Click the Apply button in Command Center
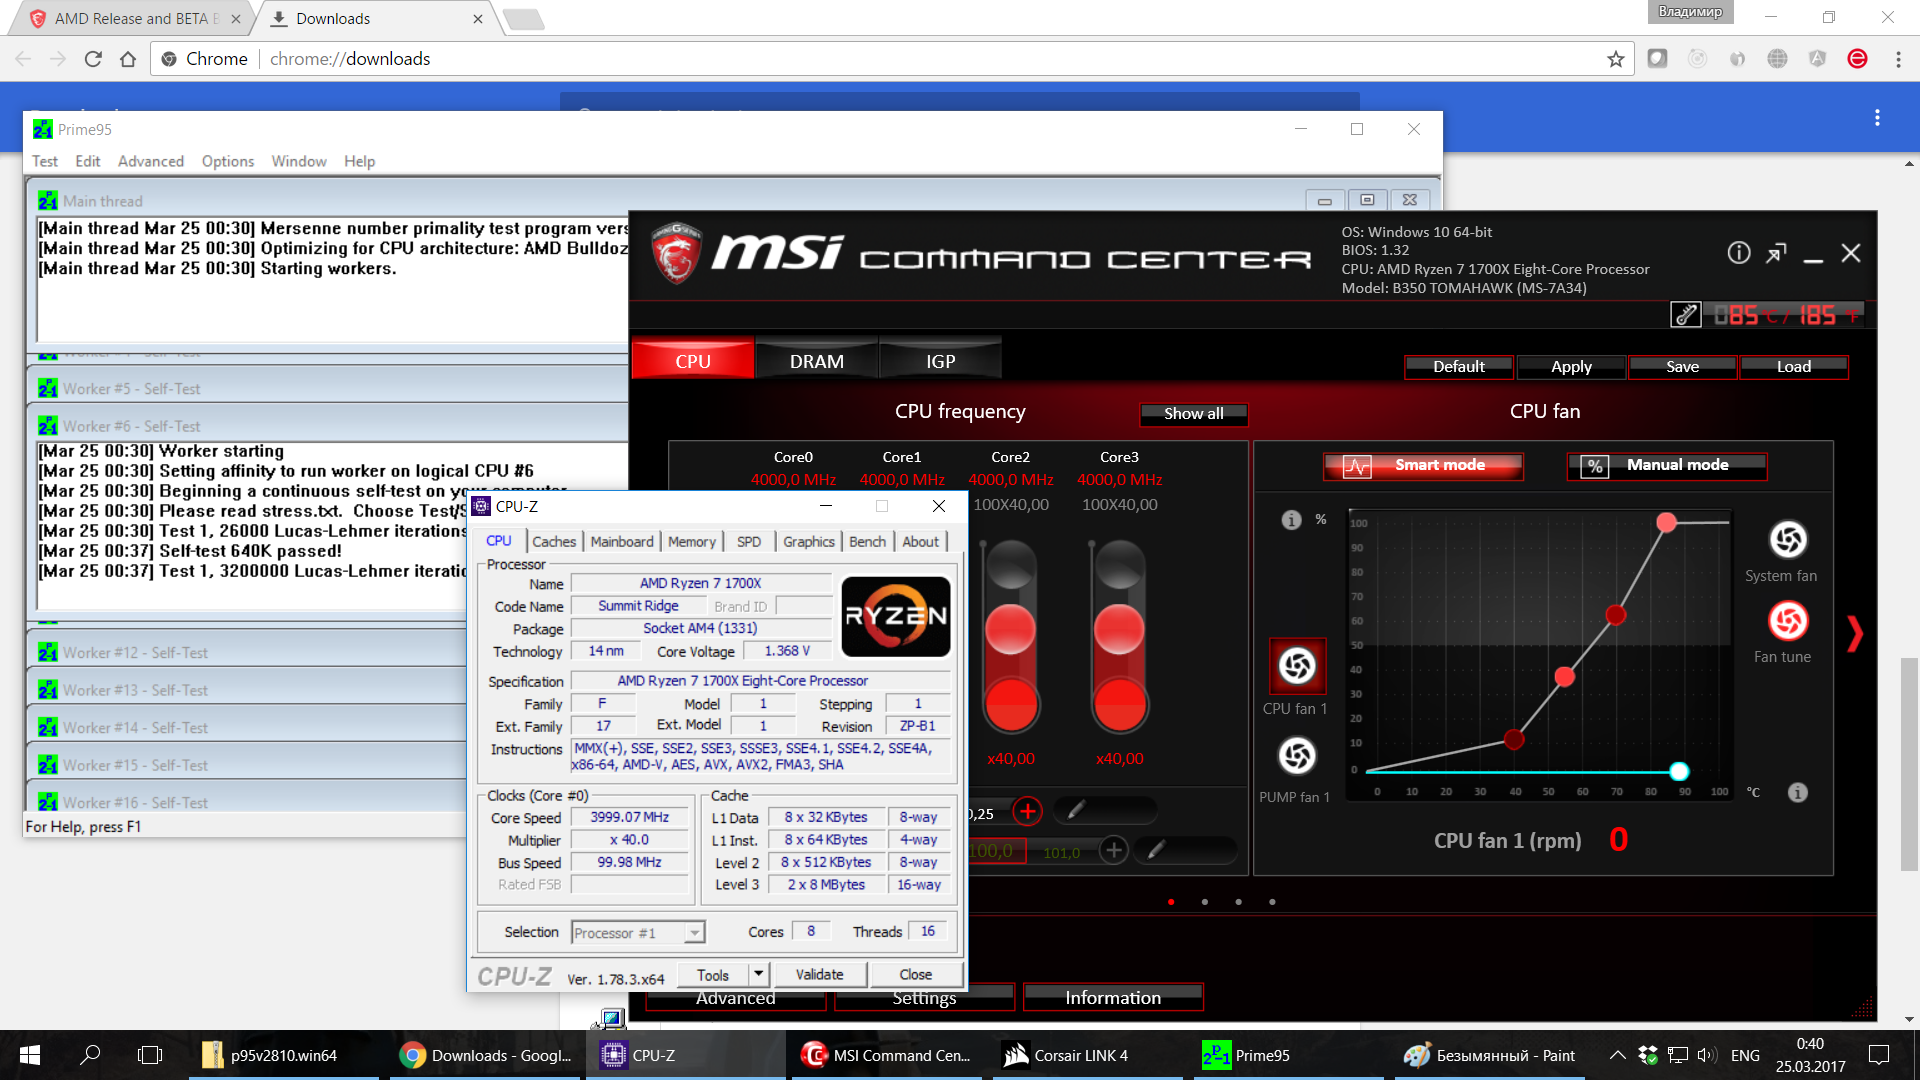The height and width of the screenshot is (1080, 1920). click(x=1571, y=367)
